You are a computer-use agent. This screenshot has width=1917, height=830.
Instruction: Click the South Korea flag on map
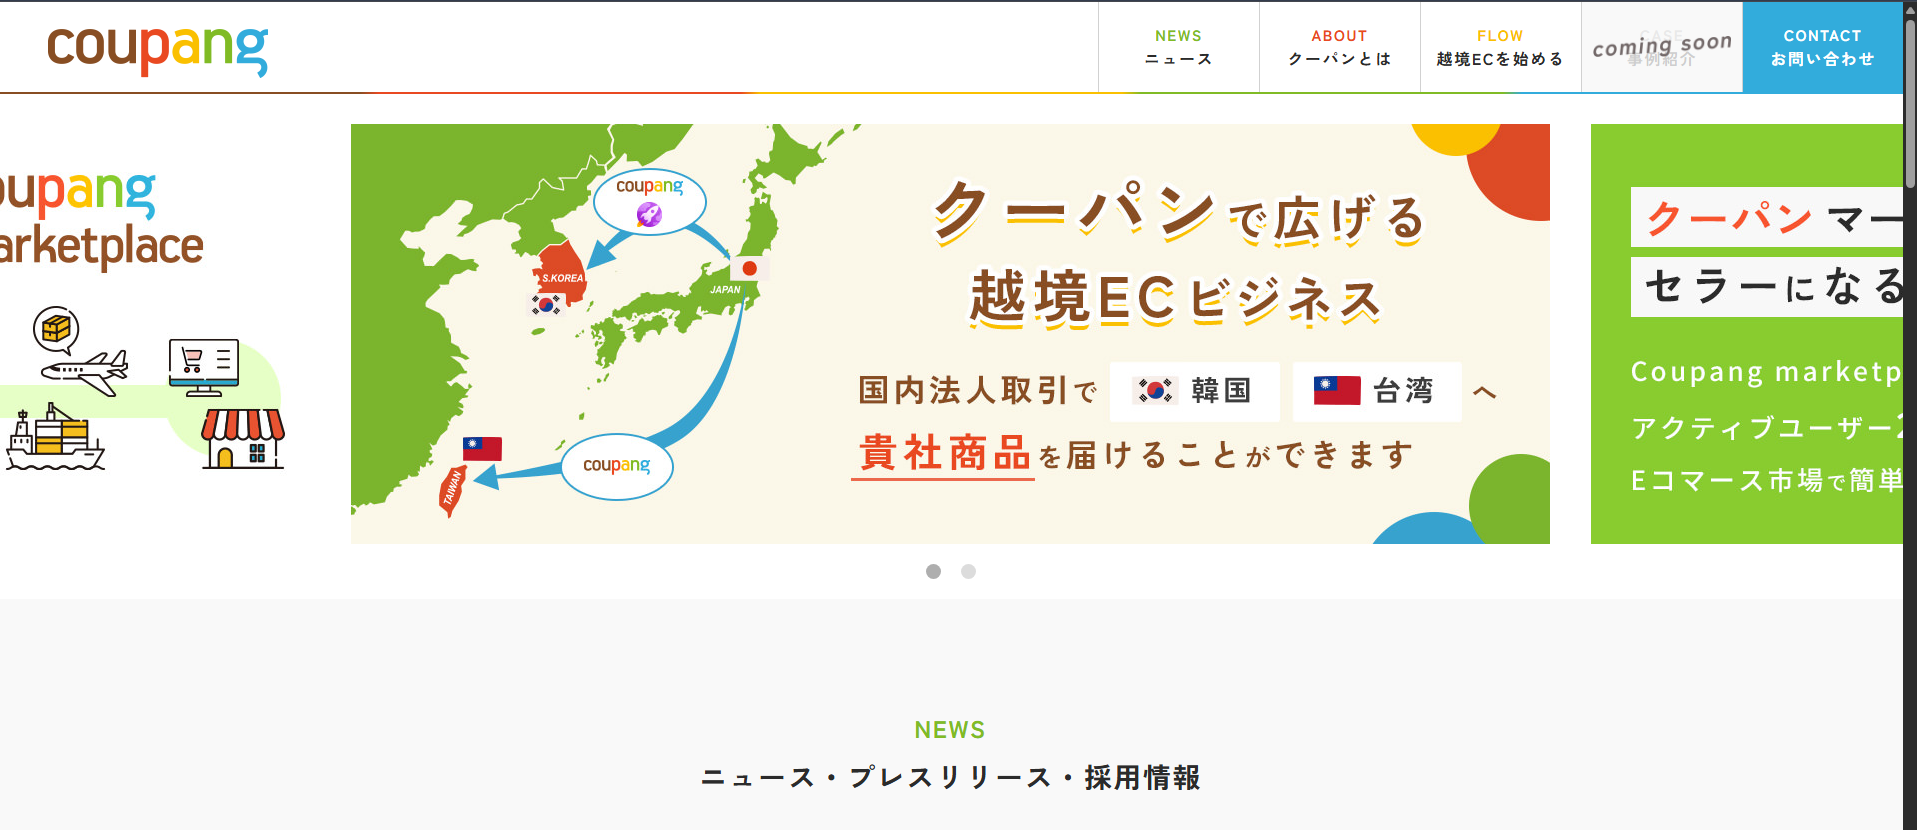pyautogui.click(x=546, y=304)
